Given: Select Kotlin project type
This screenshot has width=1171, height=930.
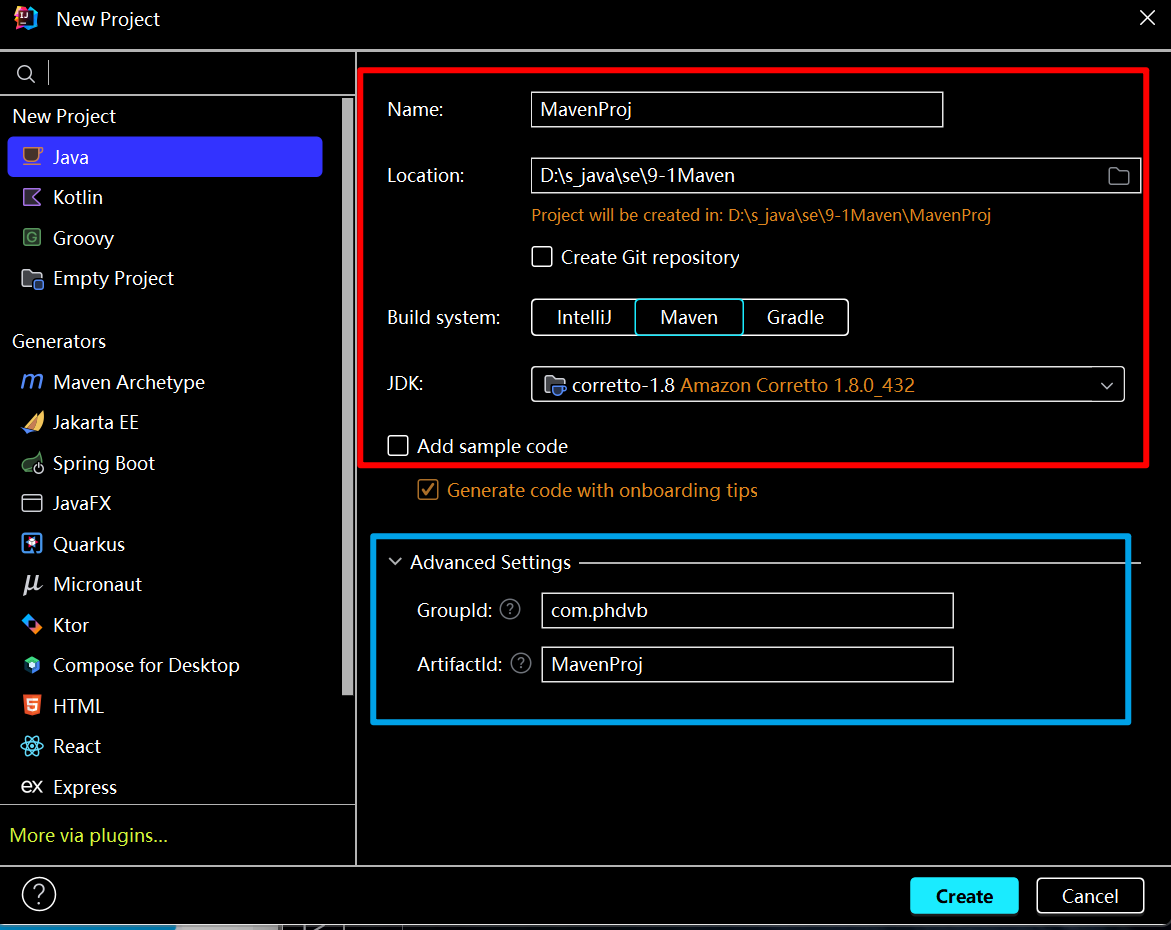Looking at the screenshot, I should [x=165, y=197].
